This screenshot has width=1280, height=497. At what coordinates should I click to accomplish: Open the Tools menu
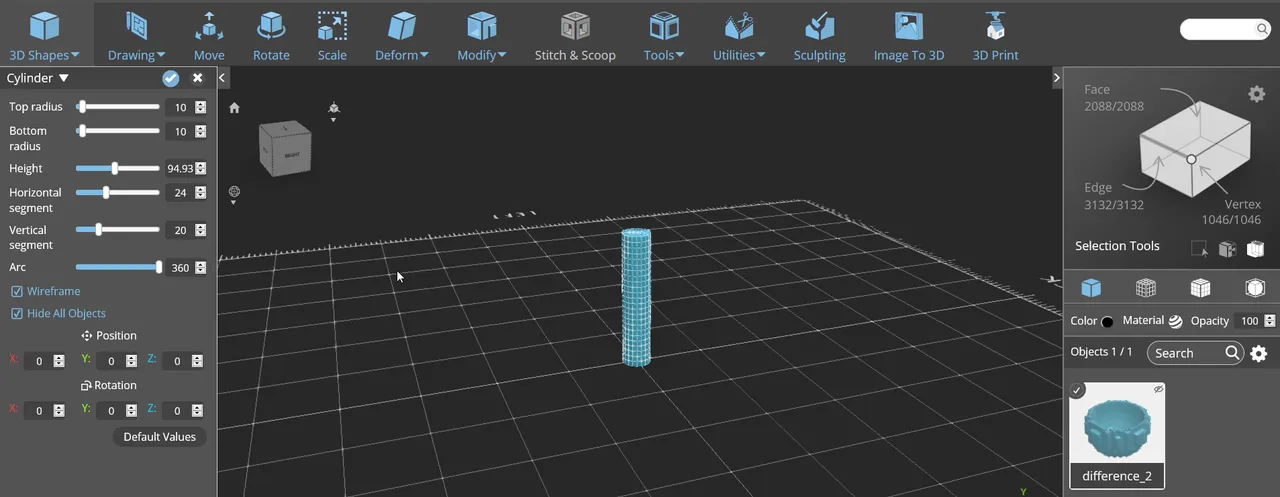[x=664, y=35]
